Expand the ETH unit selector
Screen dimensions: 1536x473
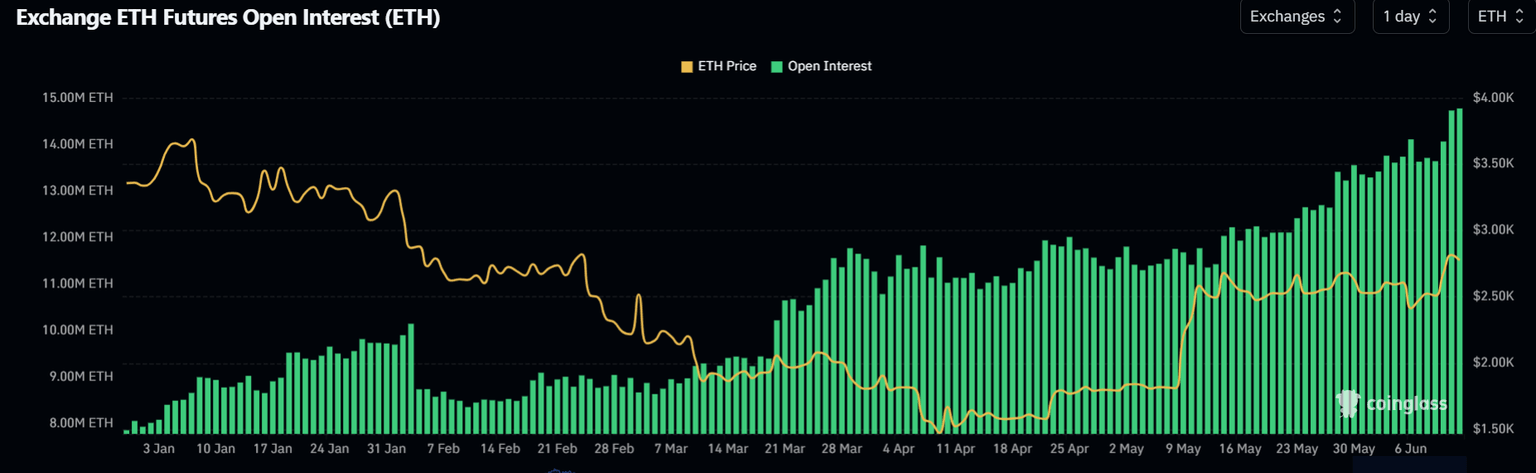coord(1501,17)
